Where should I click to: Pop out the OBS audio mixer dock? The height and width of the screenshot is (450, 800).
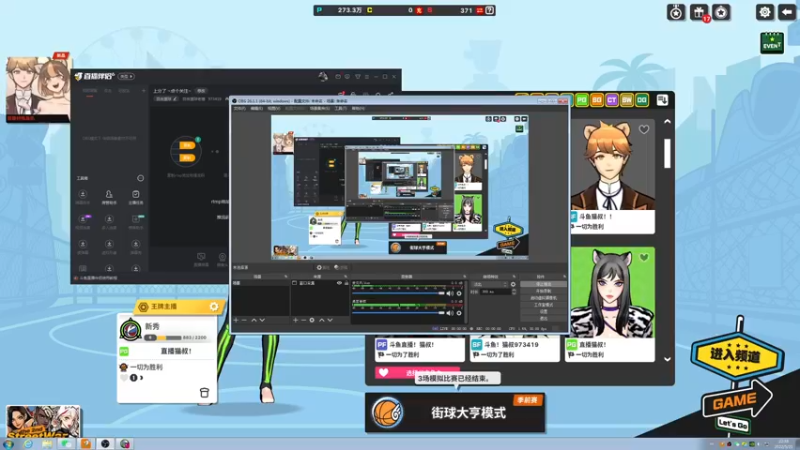464,277
